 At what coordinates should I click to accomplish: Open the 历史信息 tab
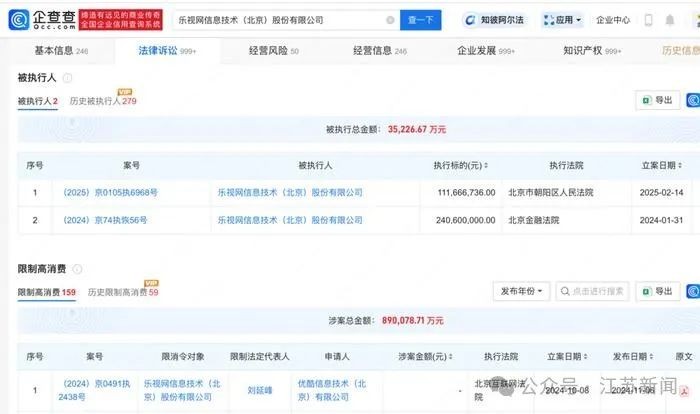pyautogui.click(x=680, y=51)
